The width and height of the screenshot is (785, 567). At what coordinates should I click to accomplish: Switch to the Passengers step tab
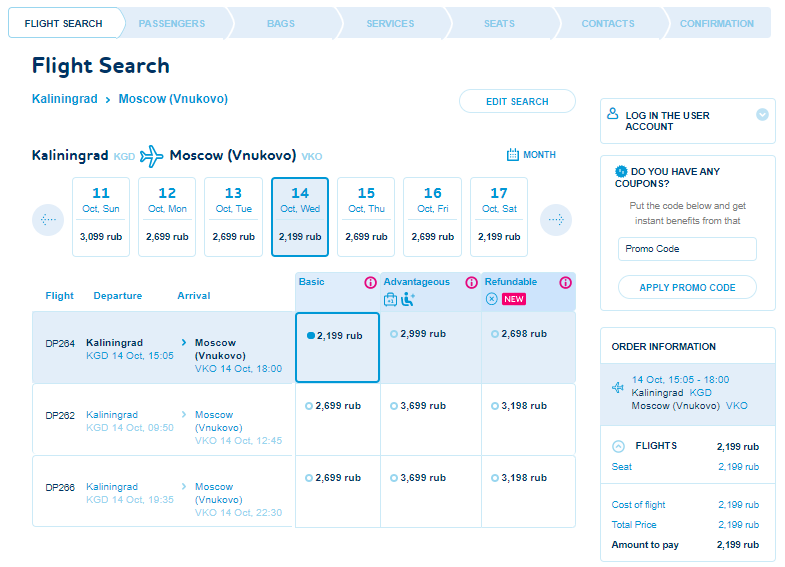(172, 24)
